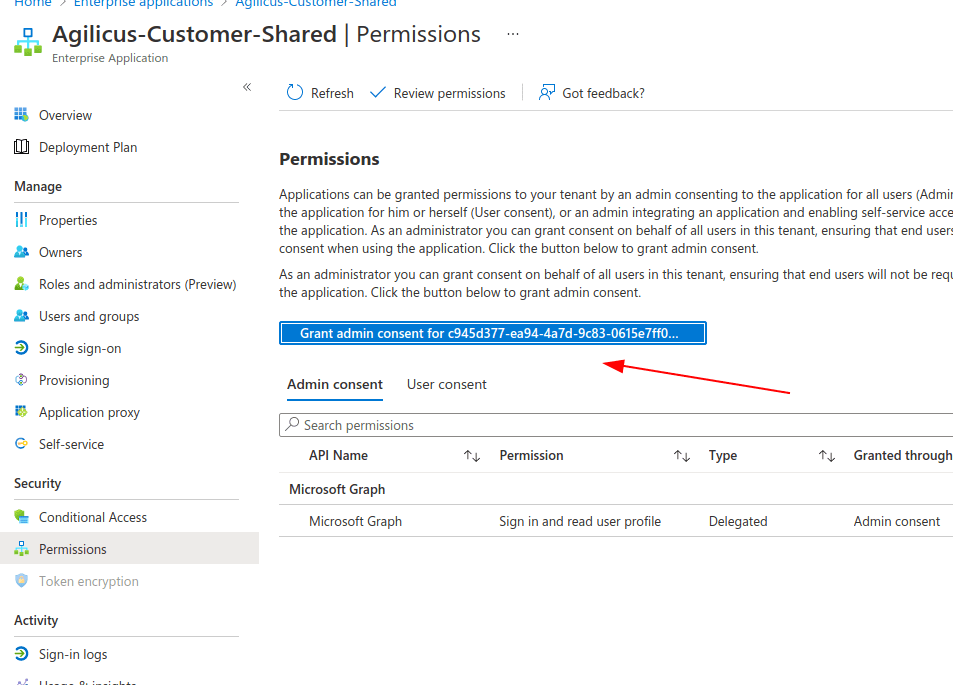
Task: Click the Refresh circular arrow icon
Action: pos(295,92)
